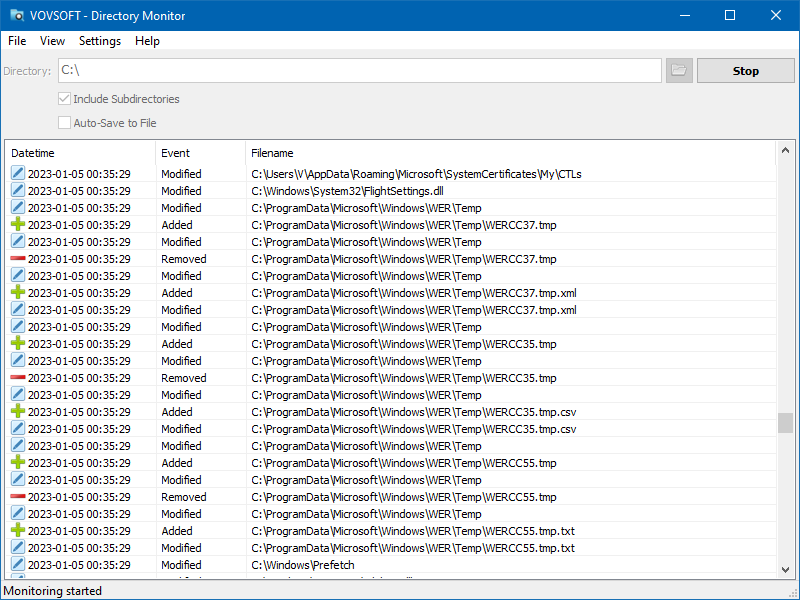Viewport: 800px width, 600px height.
Task: Click the red Removed icon on WERCC37.tmp row
Action: pos(16,258)
